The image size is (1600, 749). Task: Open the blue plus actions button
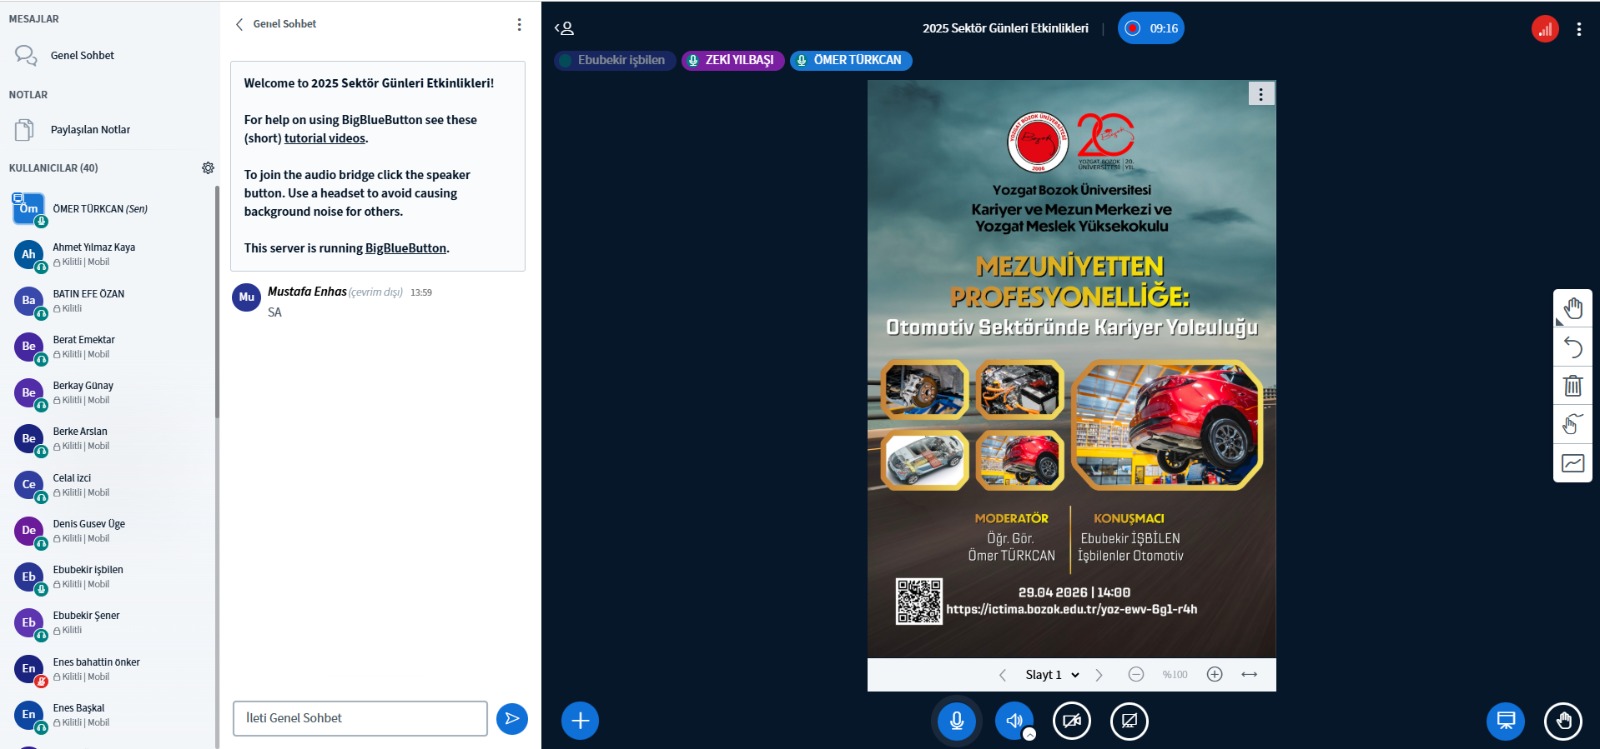[580, 720]
